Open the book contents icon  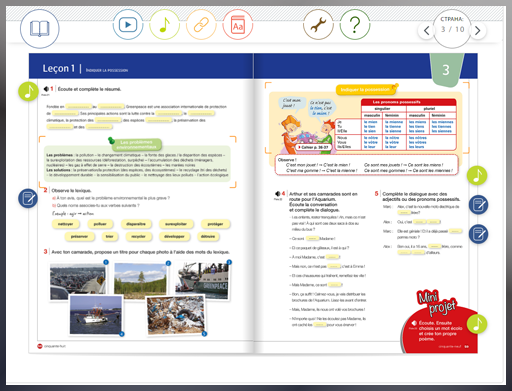40,29
